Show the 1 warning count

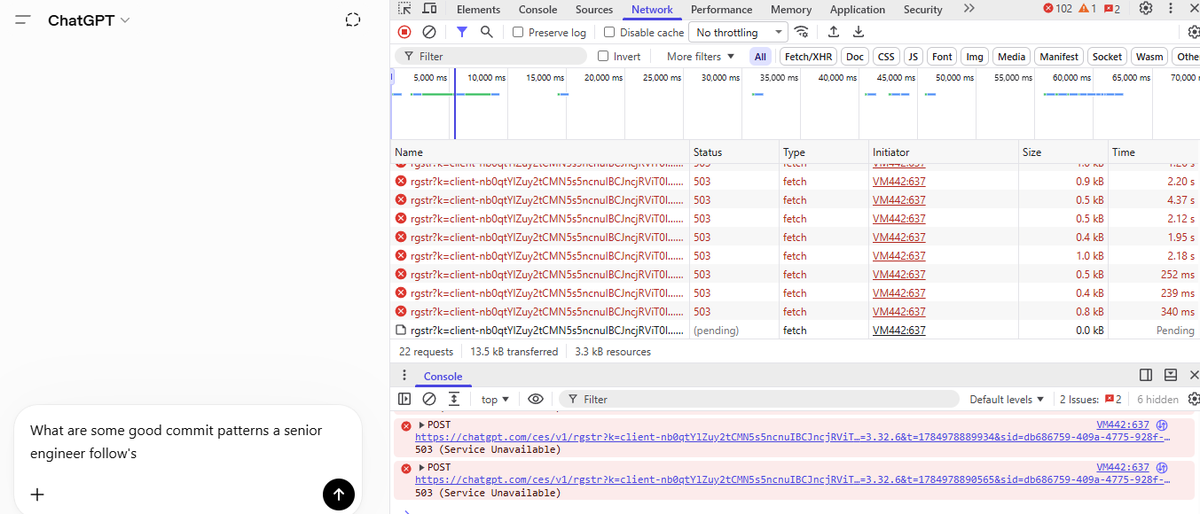click(x=1087, y=9)
